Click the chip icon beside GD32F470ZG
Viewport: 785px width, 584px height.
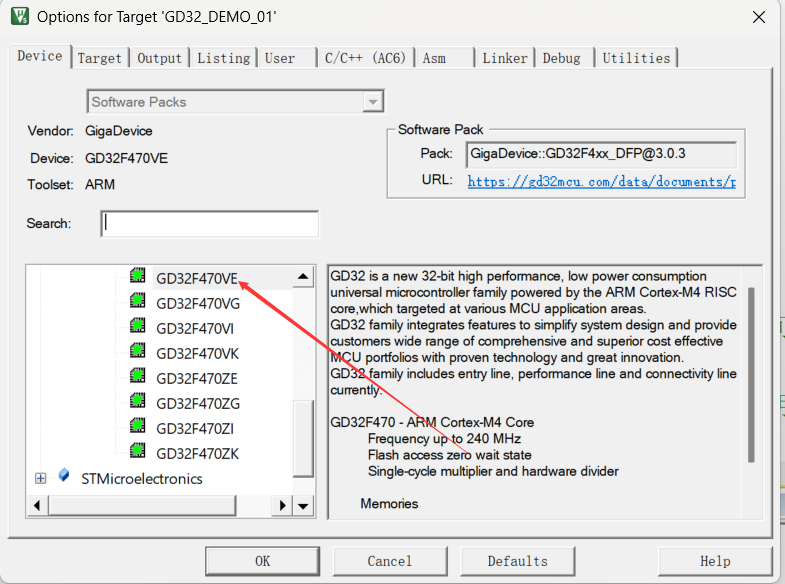[138, 400]
